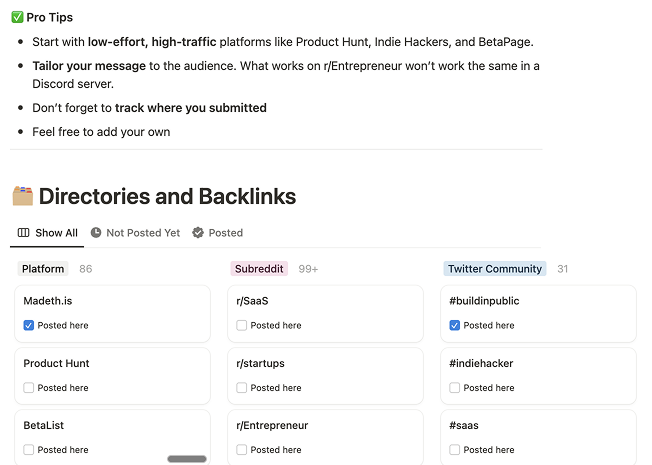Tick the #indiehacker Posted here checkbox
The image size is (652, 465).
(454, 388)
